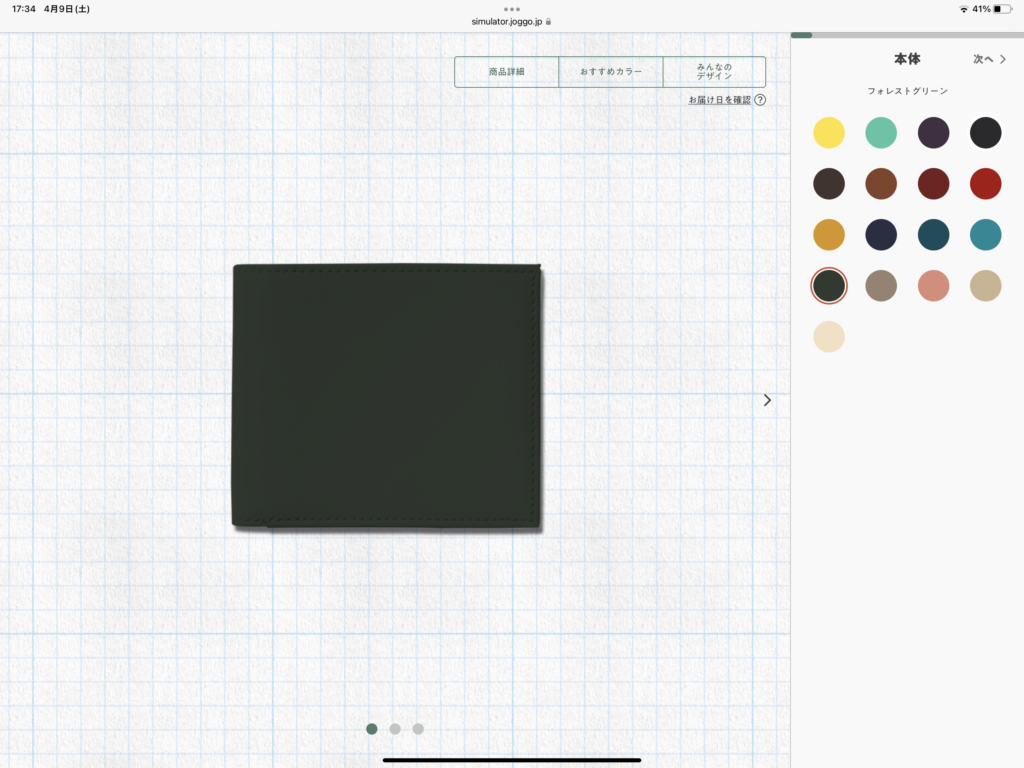The width and height of the screenshot is (1024, 768).
Task: Tap the help question mark icon
Action: coord(760,100)
